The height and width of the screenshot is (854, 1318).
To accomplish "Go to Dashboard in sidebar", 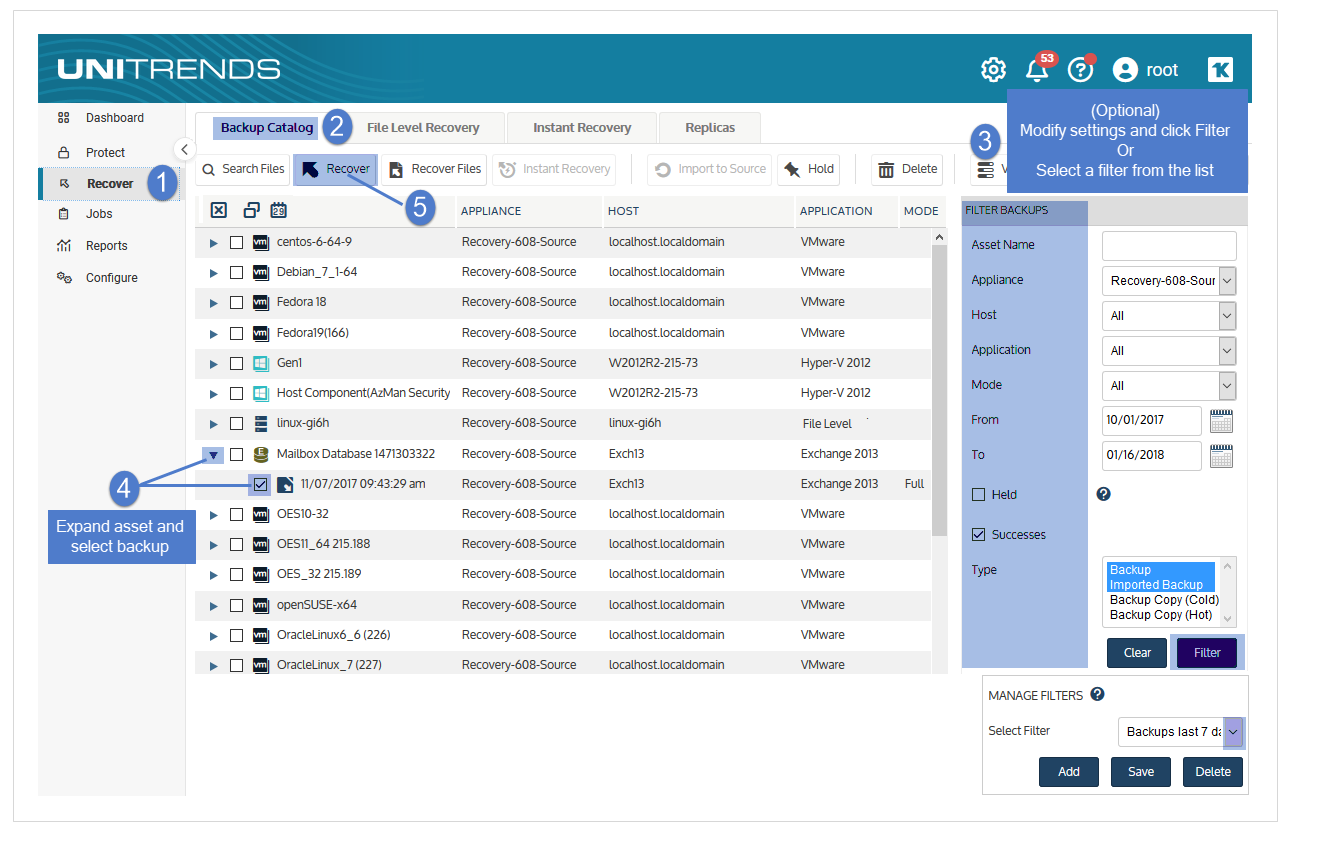I will point(114,118).
